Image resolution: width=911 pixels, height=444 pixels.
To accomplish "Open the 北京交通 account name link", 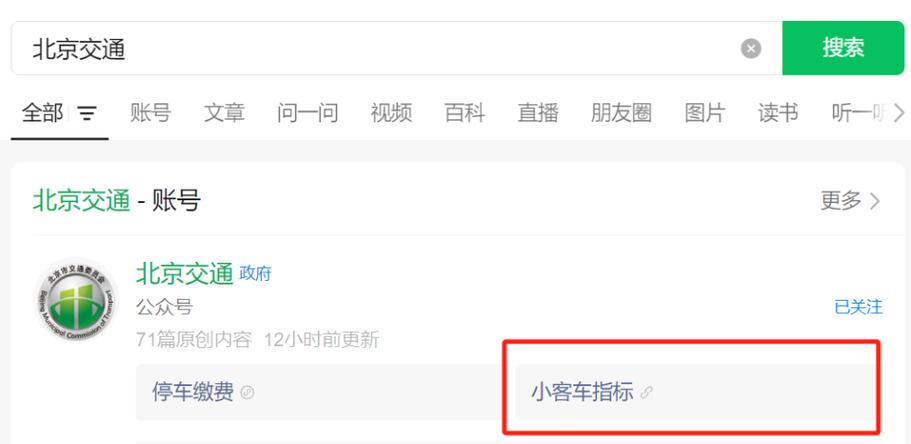I will tap(185, 273).
